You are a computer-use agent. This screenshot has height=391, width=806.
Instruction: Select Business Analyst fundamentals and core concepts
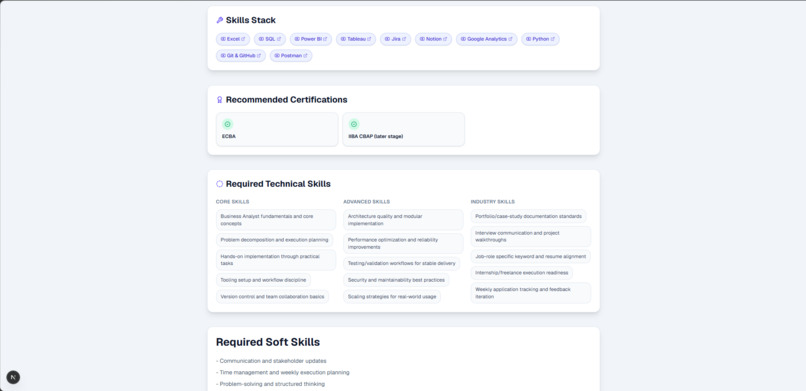coord(276,220)
